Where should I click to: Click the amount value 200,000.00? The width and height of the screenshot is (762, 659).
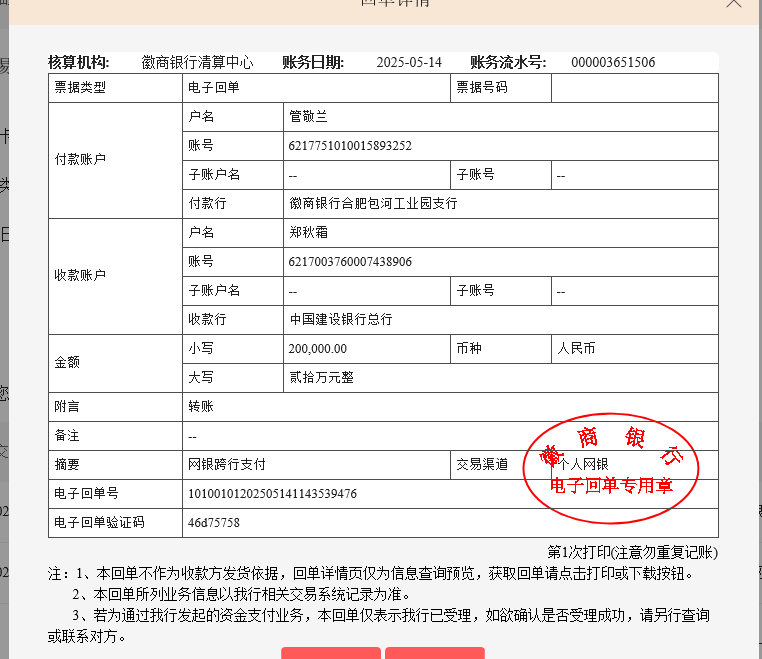pyautogui.click(x=318, y=349)
